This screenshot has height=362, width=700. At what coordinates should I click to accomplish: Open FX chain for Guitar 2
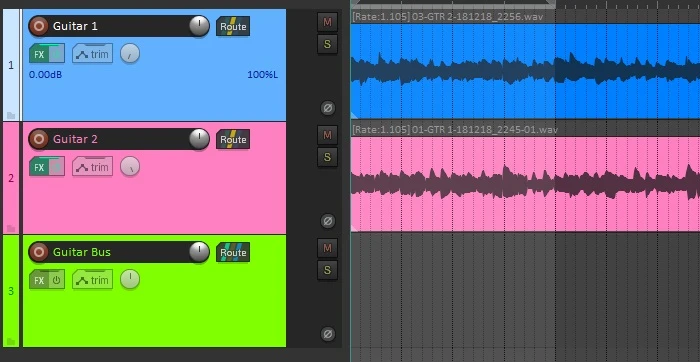39,167
